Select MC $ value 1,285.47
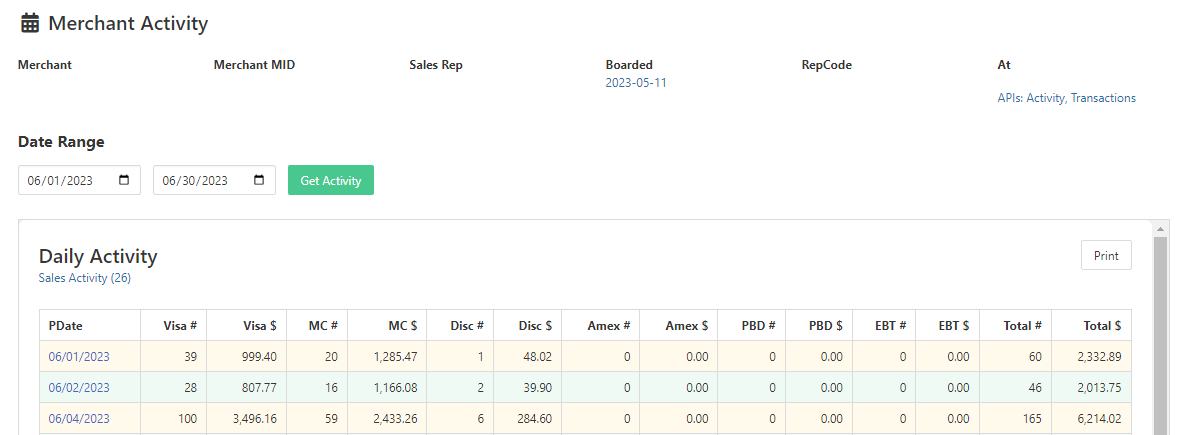 coord(395,357)
